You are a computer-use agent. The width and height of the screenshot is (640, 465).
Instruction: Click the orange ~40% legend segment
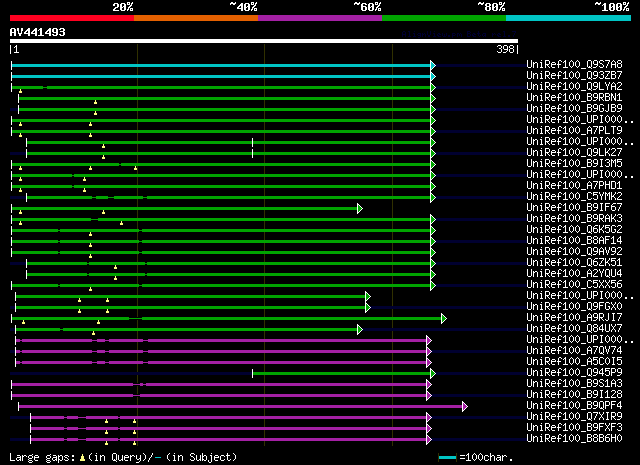tap(196, 18)
